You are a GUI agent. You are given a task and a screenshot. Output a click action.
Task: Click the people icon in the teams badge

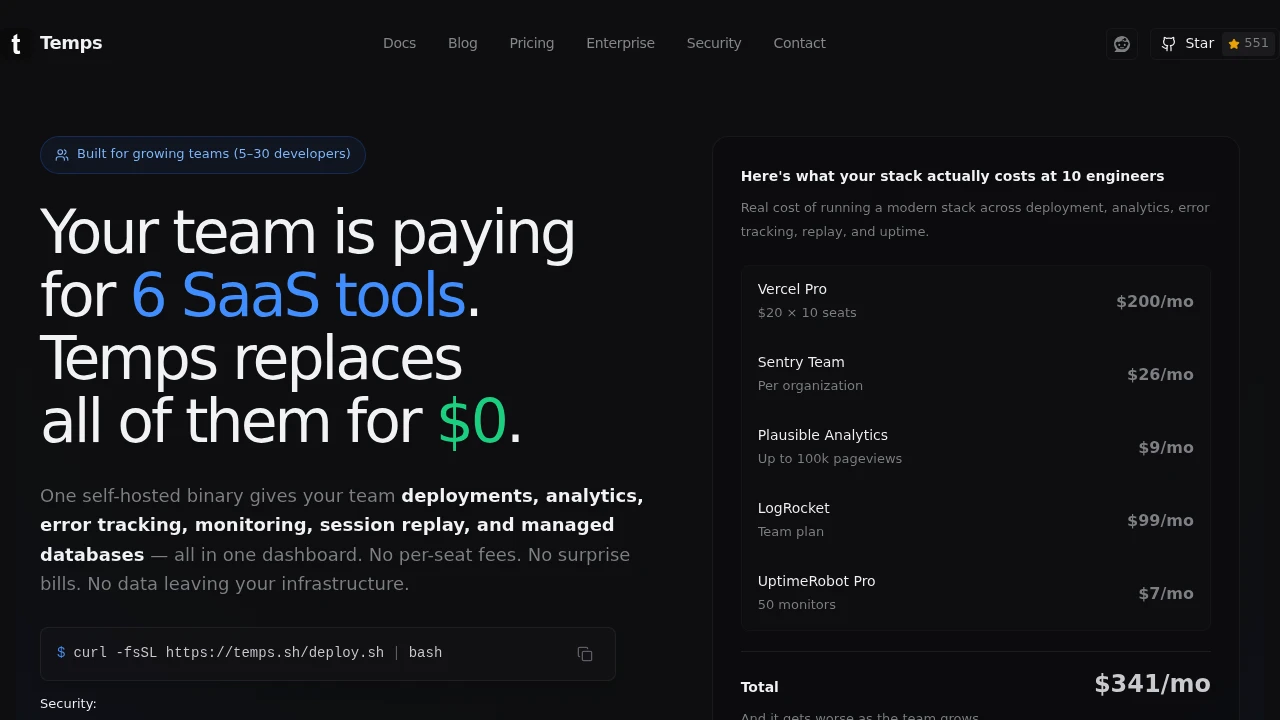(x=62, y=155)
